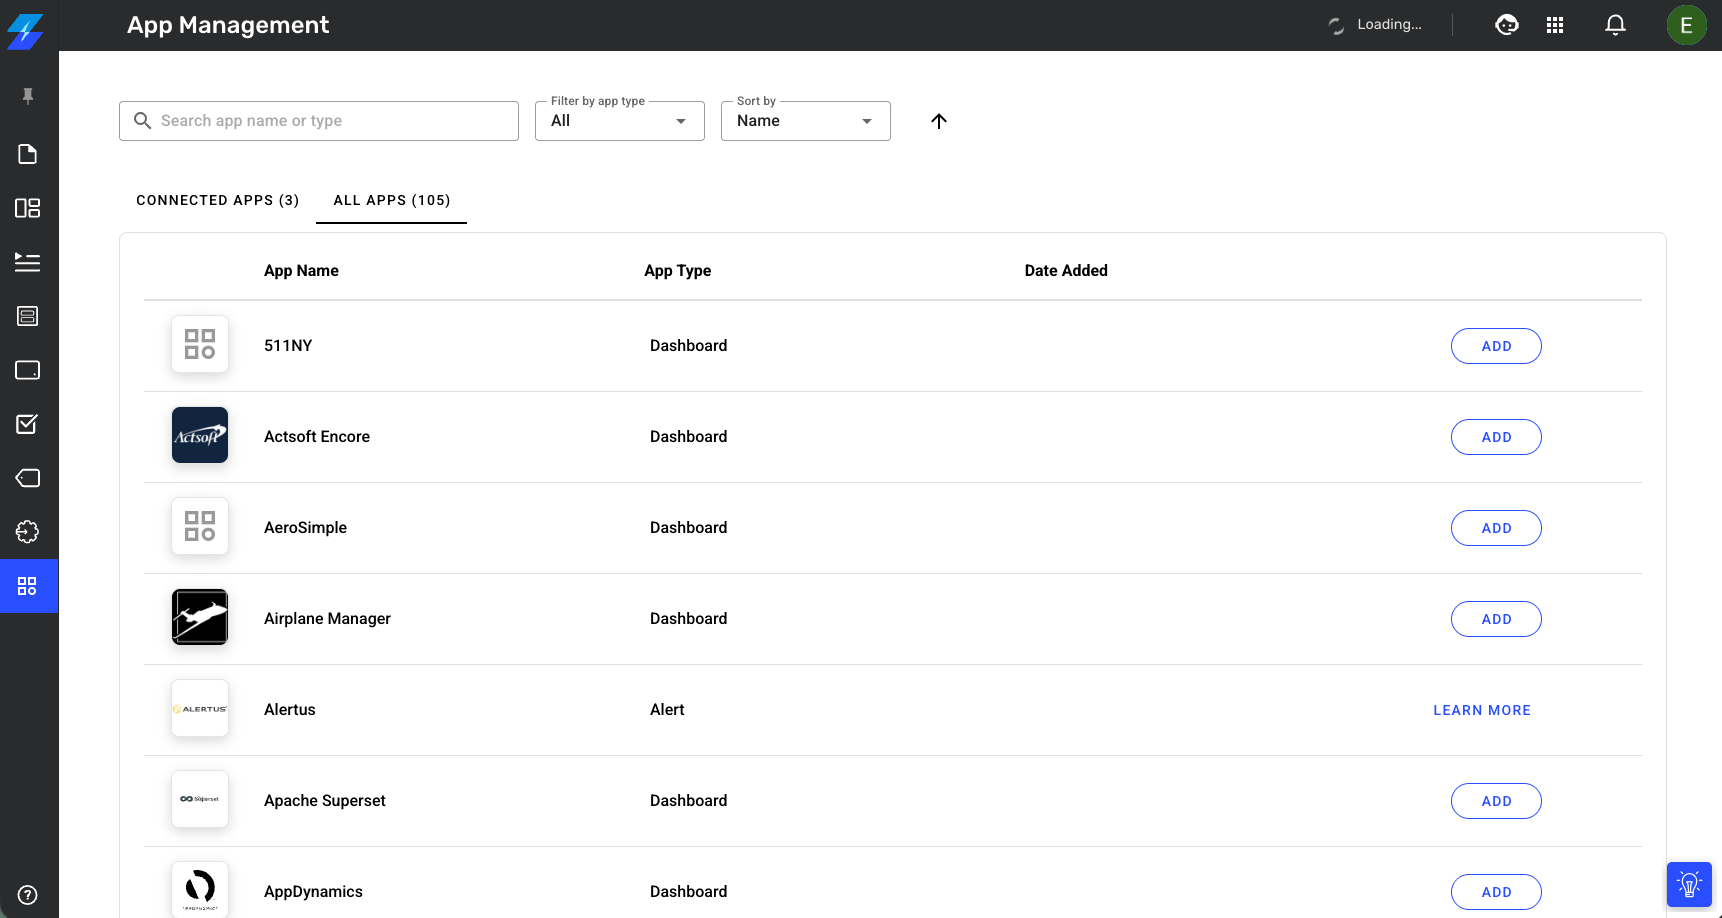Open the tag label sidebar icon
The width and height of the screenshot is (1722, 918).
click(28, 478)
